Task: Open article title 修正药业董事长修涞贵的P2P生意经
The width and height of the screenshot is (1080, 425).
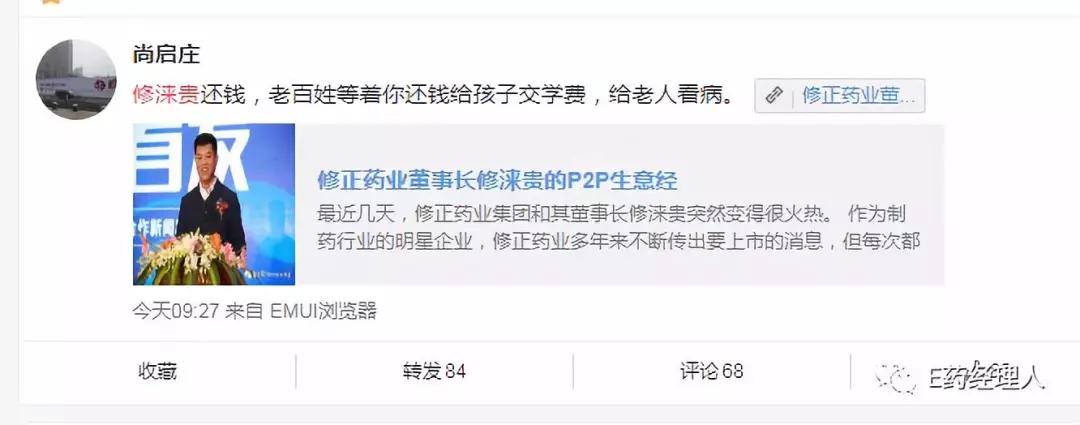Action: coord(497,180)
